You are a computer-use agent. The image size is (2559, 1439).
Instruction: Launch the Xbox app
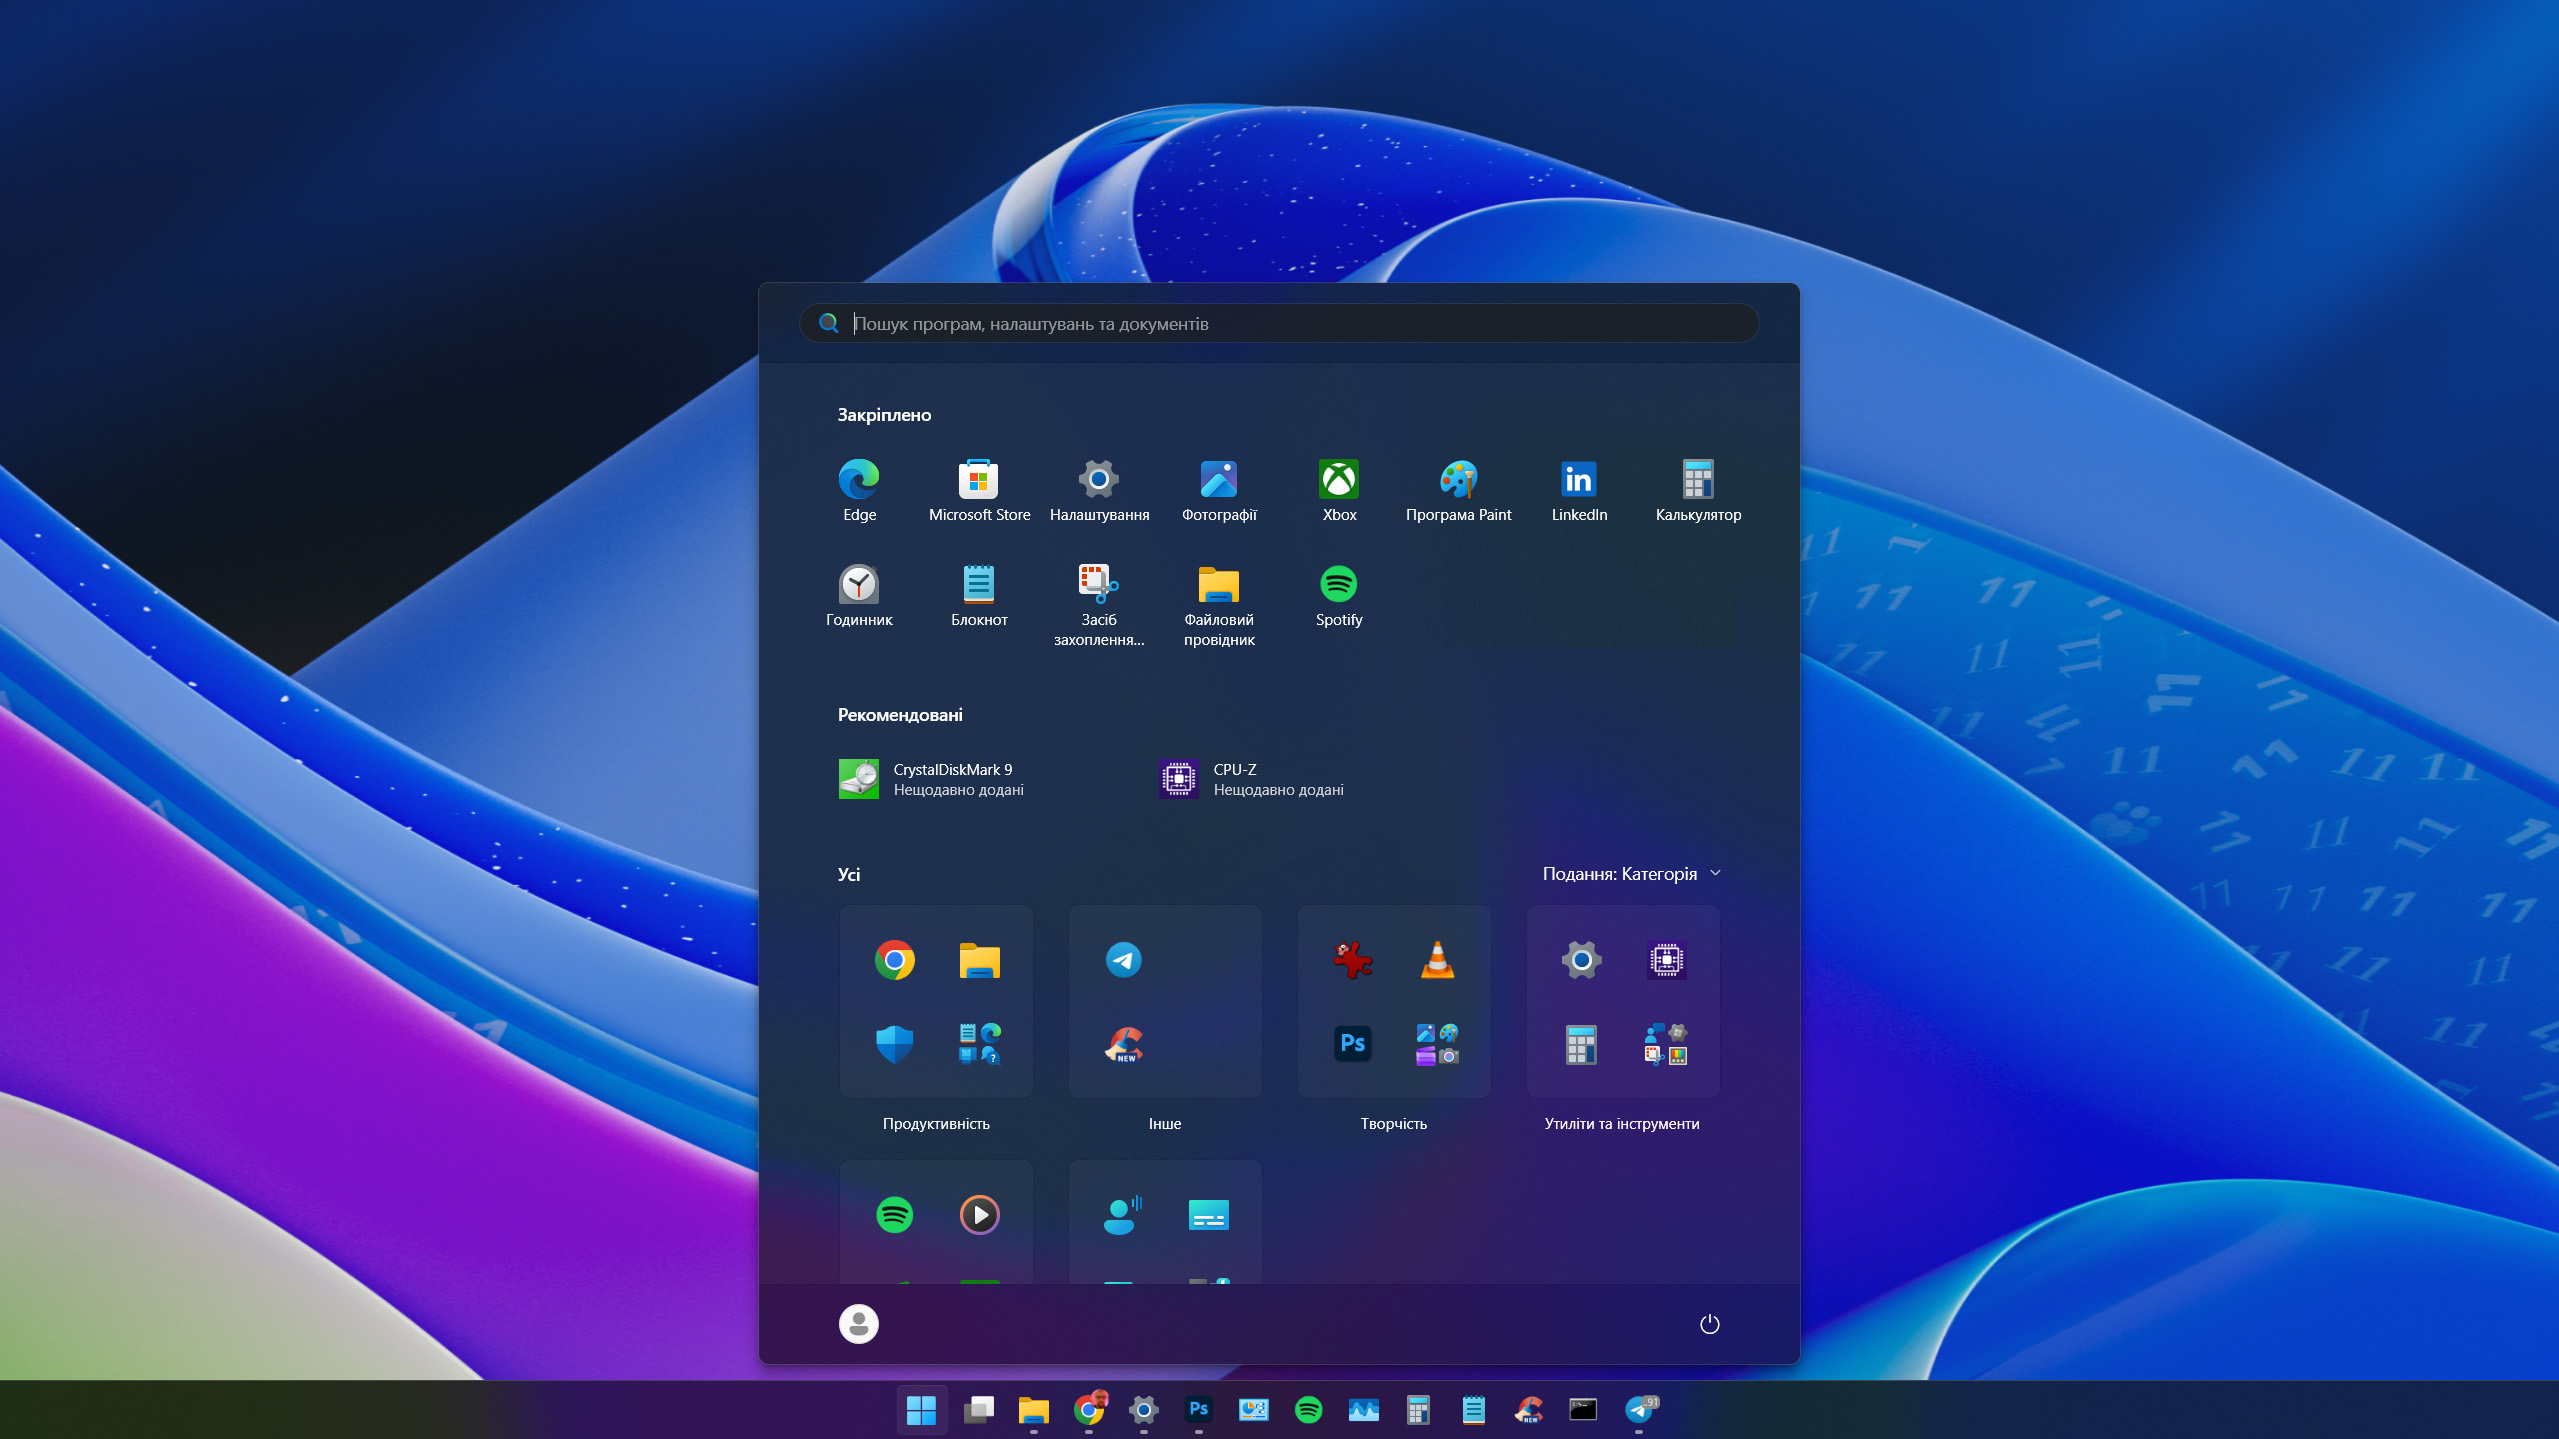click(x=1338, y=489)
